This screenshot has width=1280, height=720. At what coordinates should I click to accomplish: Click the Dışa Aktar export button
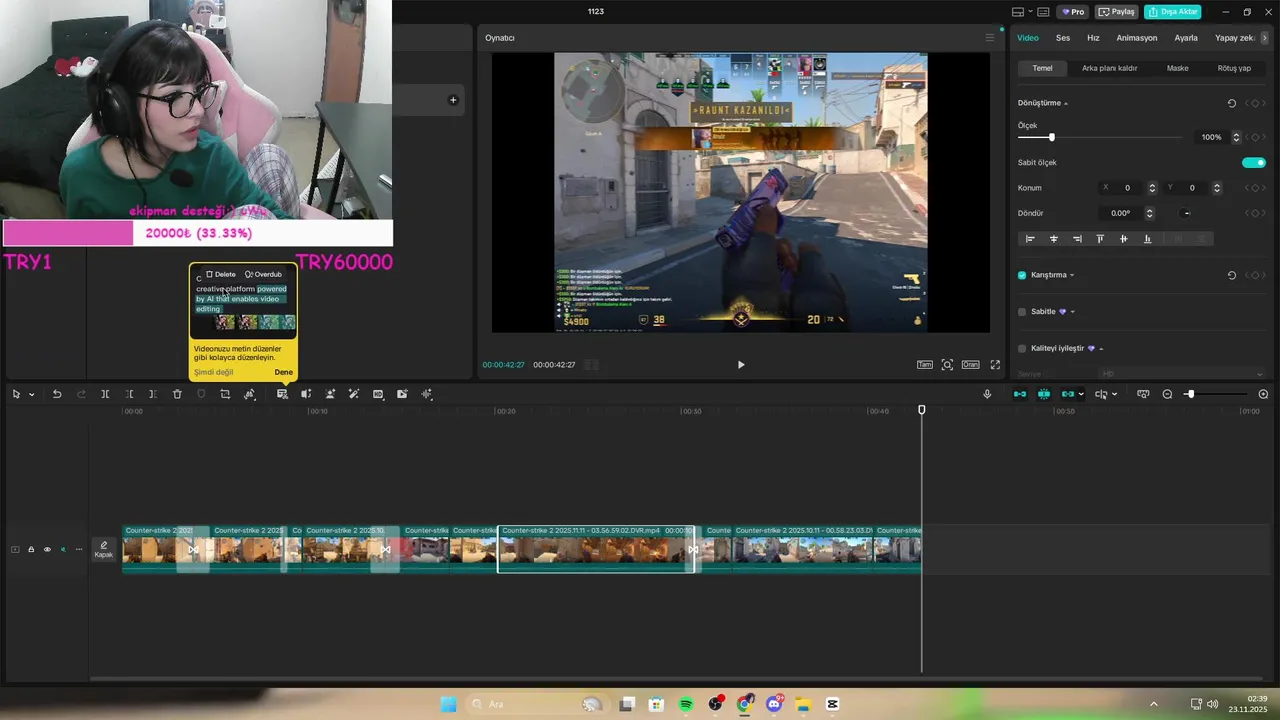coord(1173,12)
